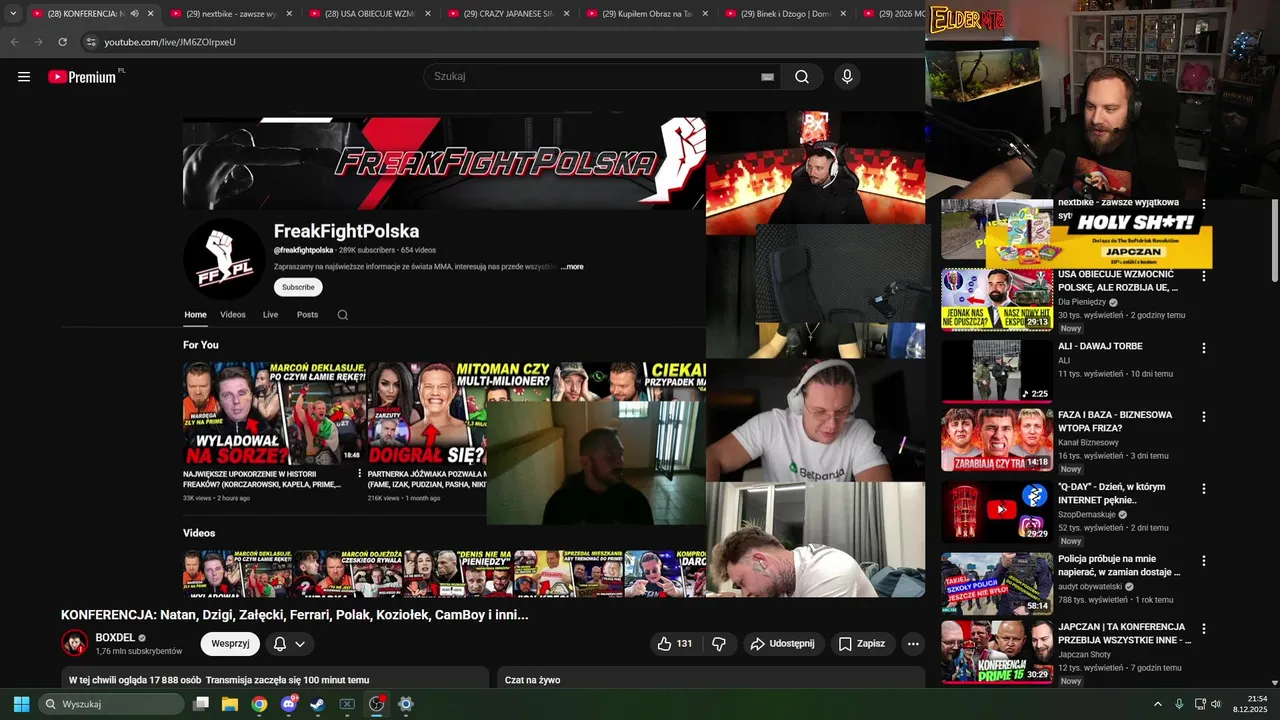This screenshot has height=720, width=1280.
Task: Open "Q-DAY" Dzień video title
Action: click(x=1111, y=493)
